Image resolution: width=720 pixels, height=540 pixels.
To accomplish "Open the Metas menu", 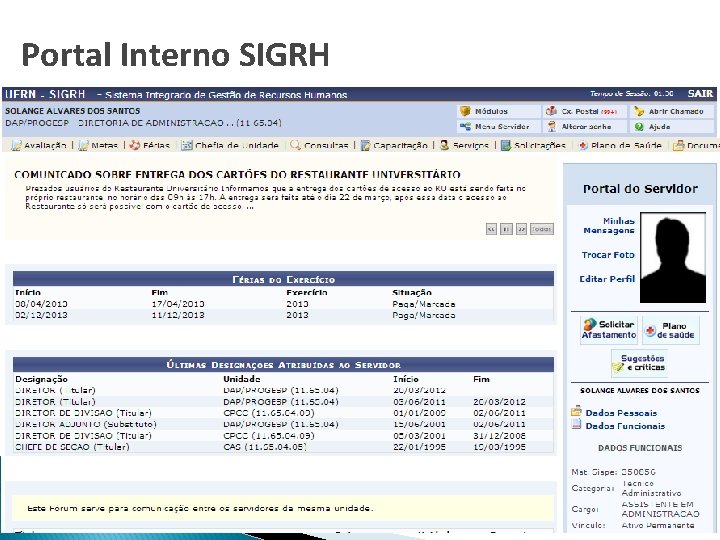I will tap(104, 146).
